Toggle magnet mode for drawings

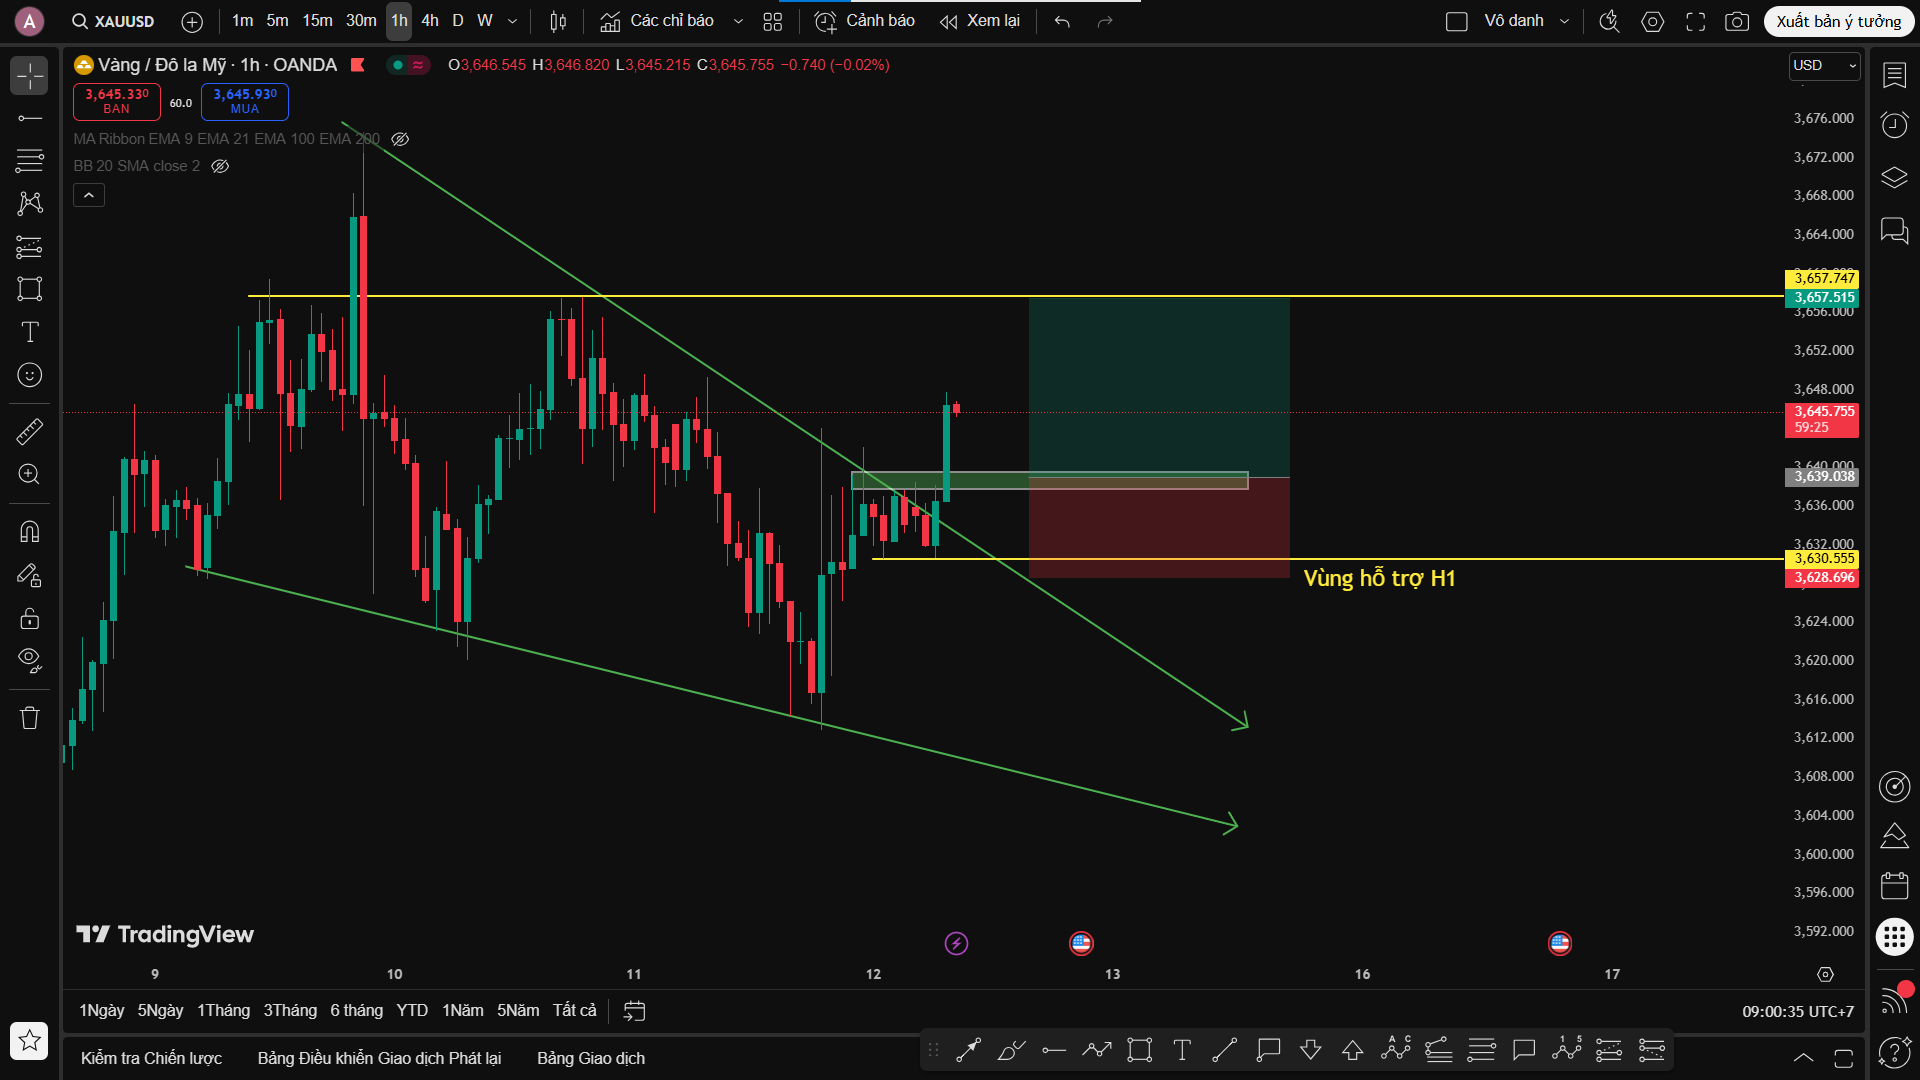[30, 531]
